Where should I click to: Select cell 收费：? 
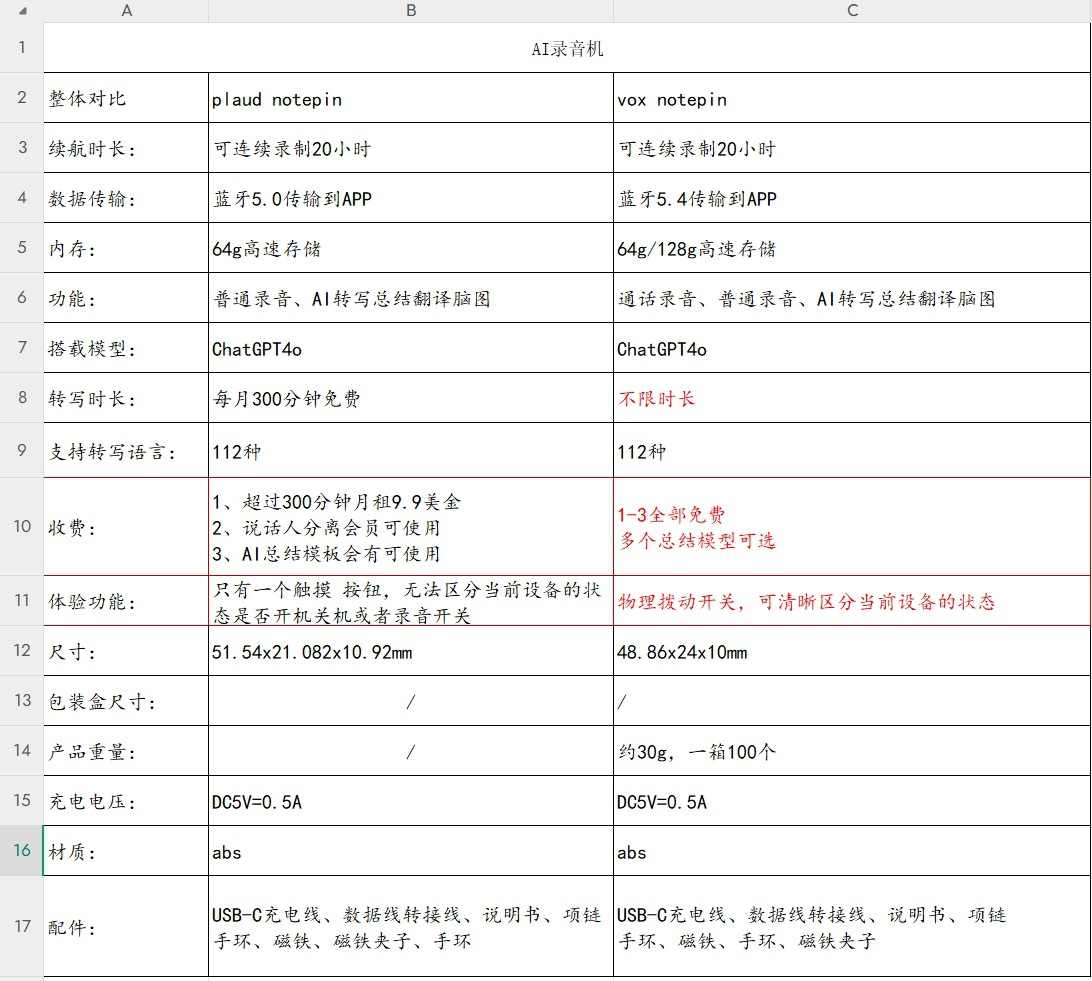click(x=126, y=526)
